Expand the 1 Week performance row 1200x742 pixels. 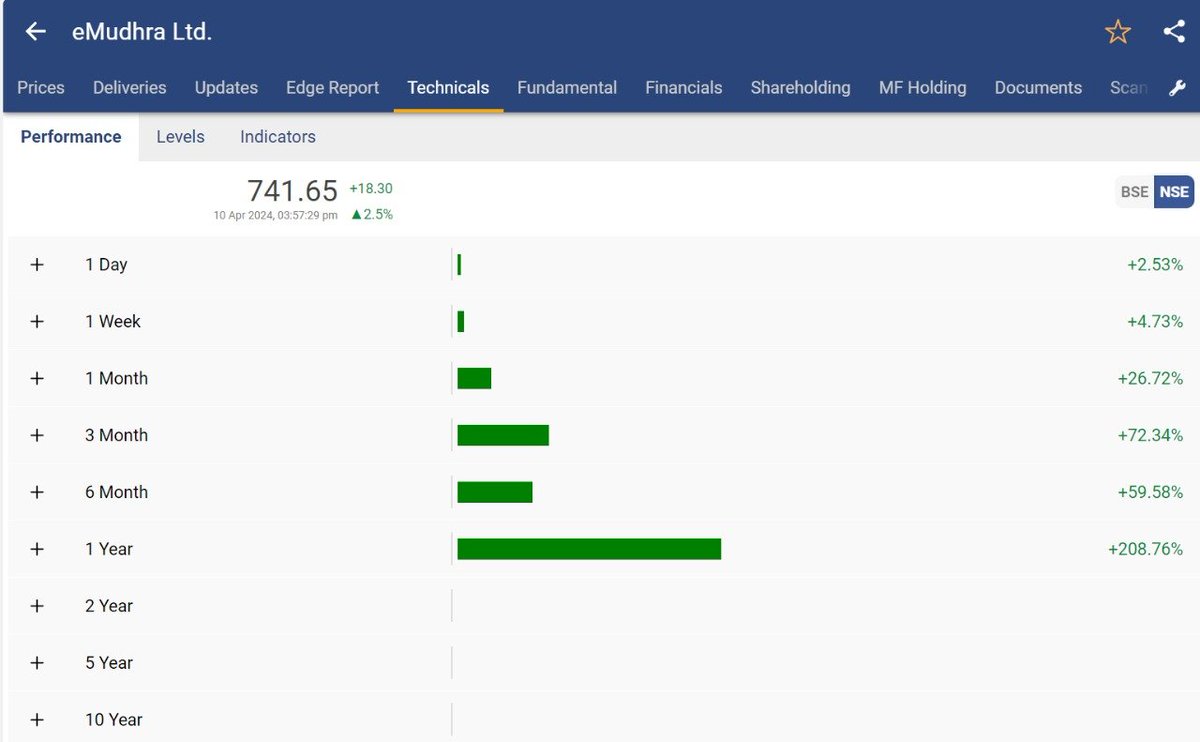[37, 322]
